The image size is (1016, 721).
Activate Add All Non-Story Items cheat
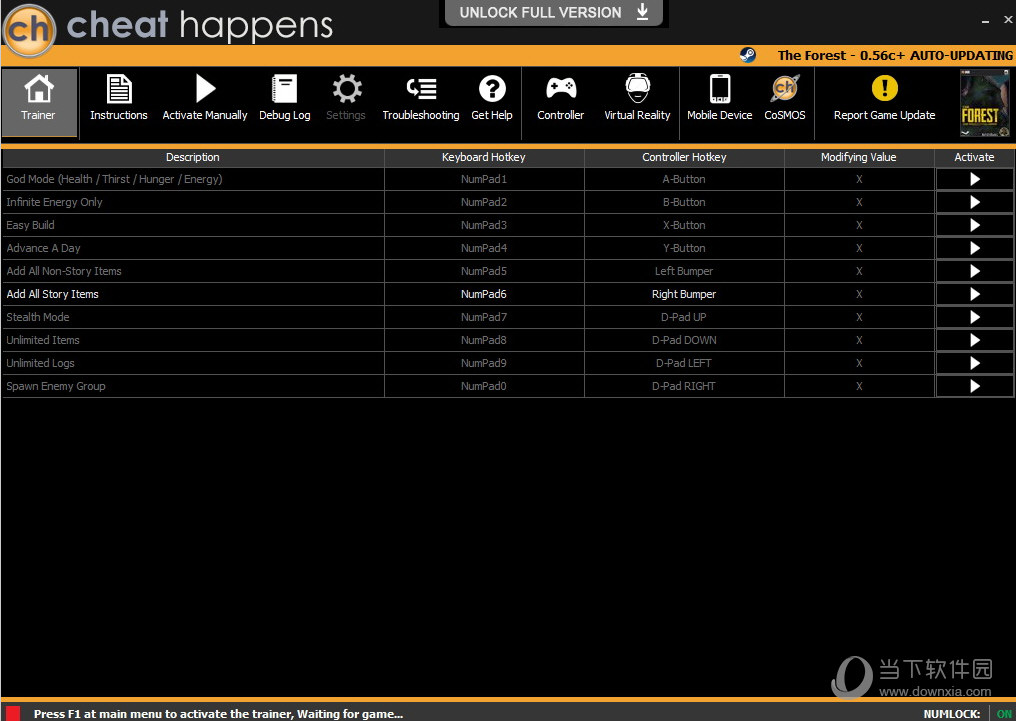point(975,271)
